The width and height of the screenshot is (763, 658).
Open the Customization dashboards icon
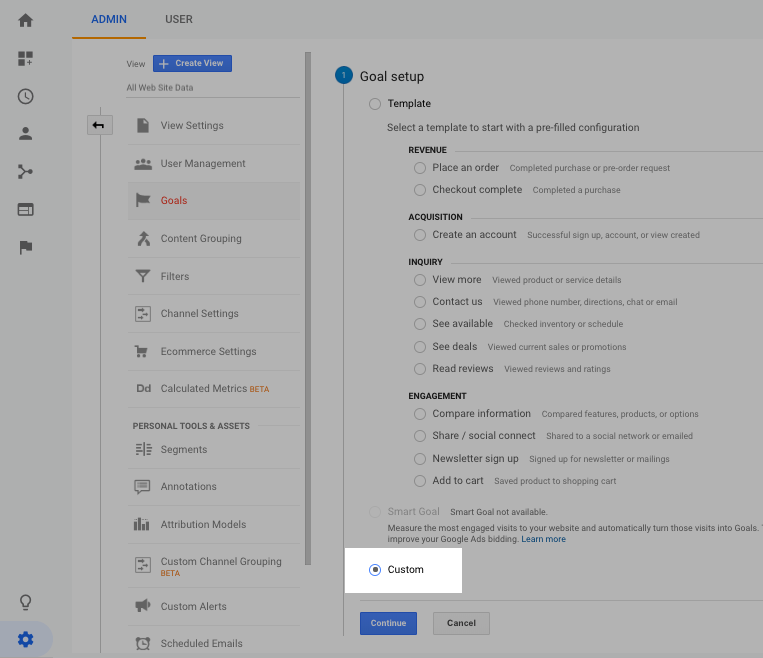coord(25,58)
